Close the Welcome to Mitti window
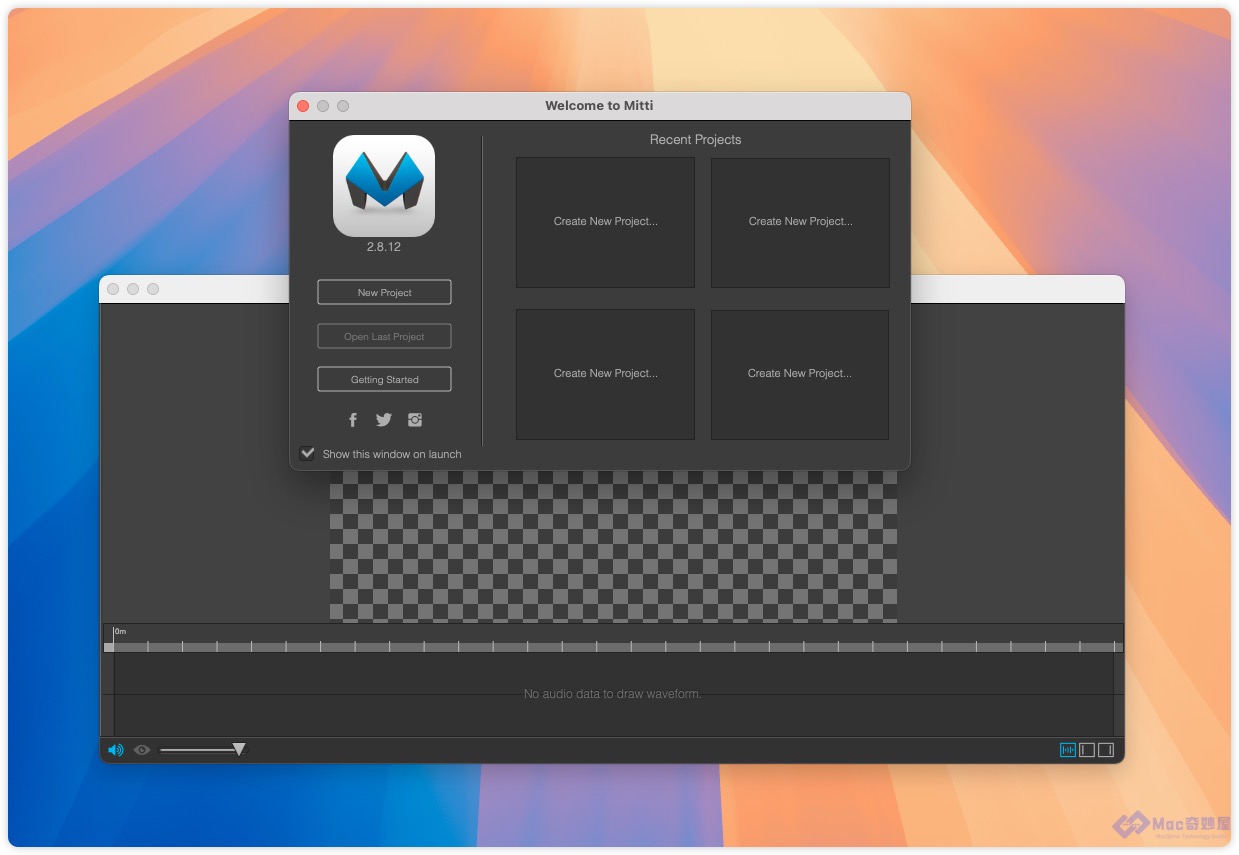Image resolution: width=1239 pixels, height=855 pixels. pyautogui.click(x=303, y=106)
